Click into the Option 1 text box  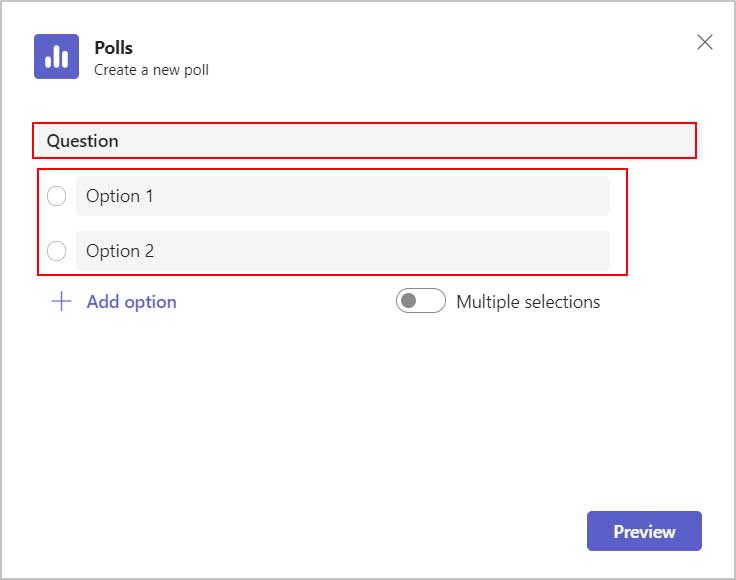(343, 196)
